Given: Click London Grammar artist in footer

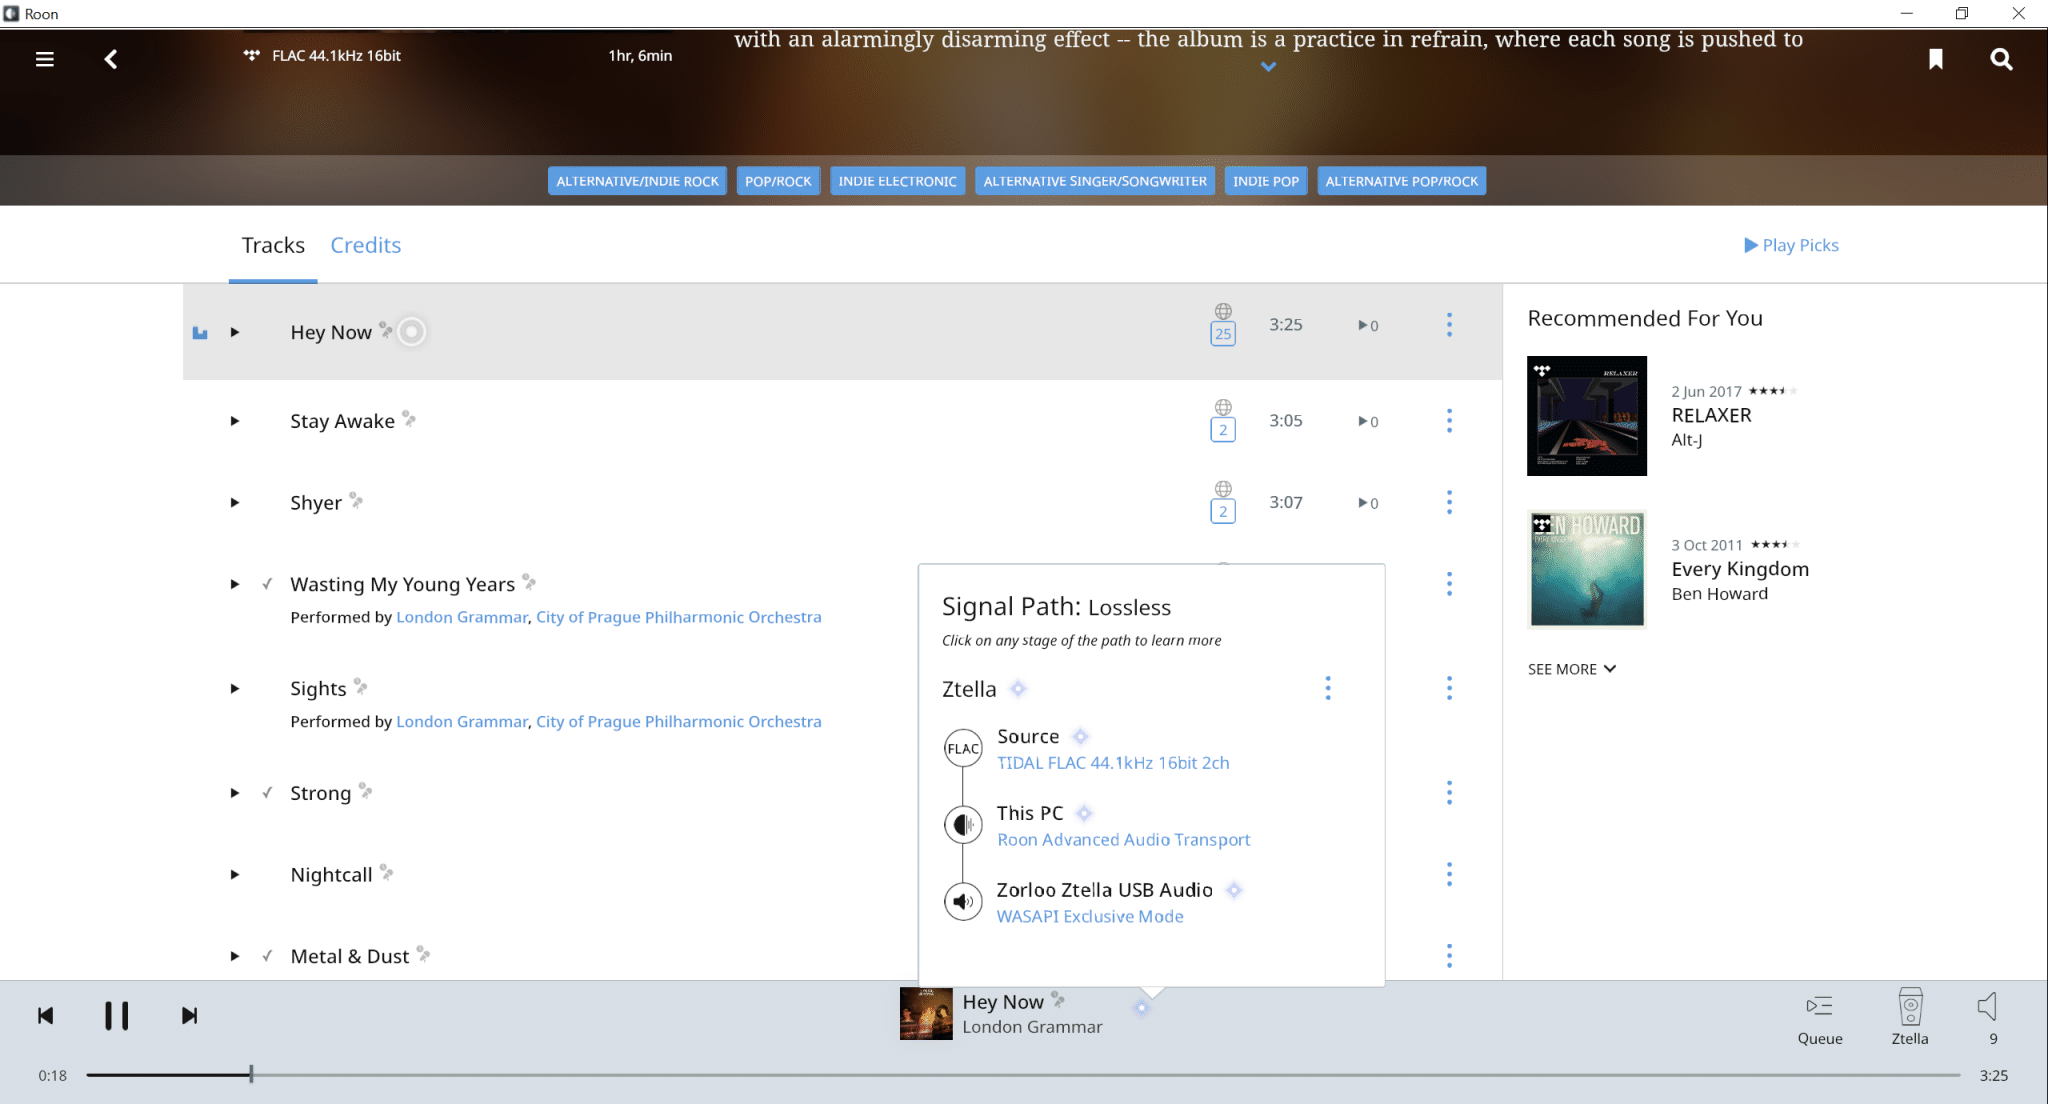Looking at the screenshot, I should point(1032,1027).
